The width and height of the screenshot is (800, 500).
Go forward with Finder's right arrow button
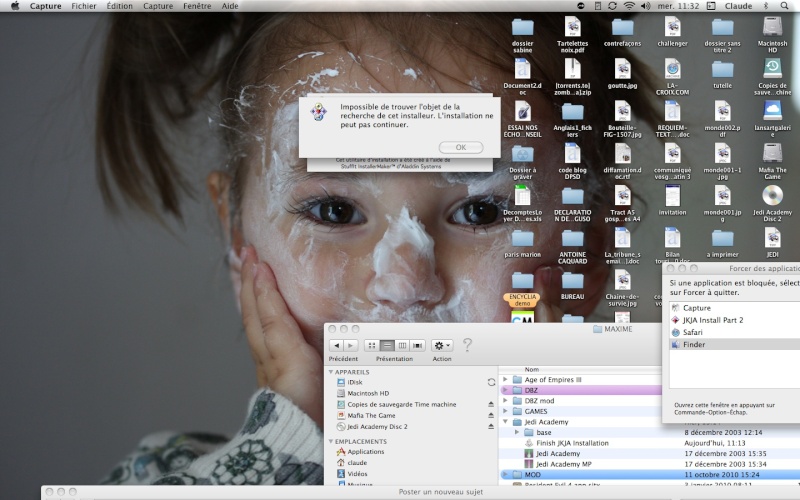pyautogui.click(x=351, y=345)
